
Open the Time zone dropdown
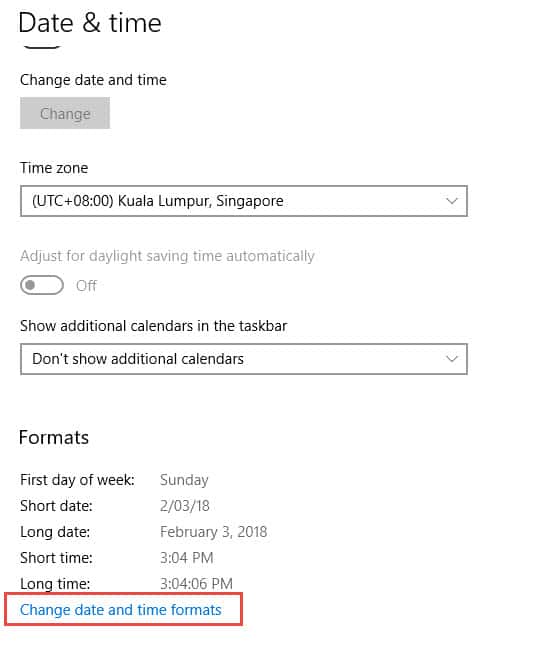coord(243,201)
